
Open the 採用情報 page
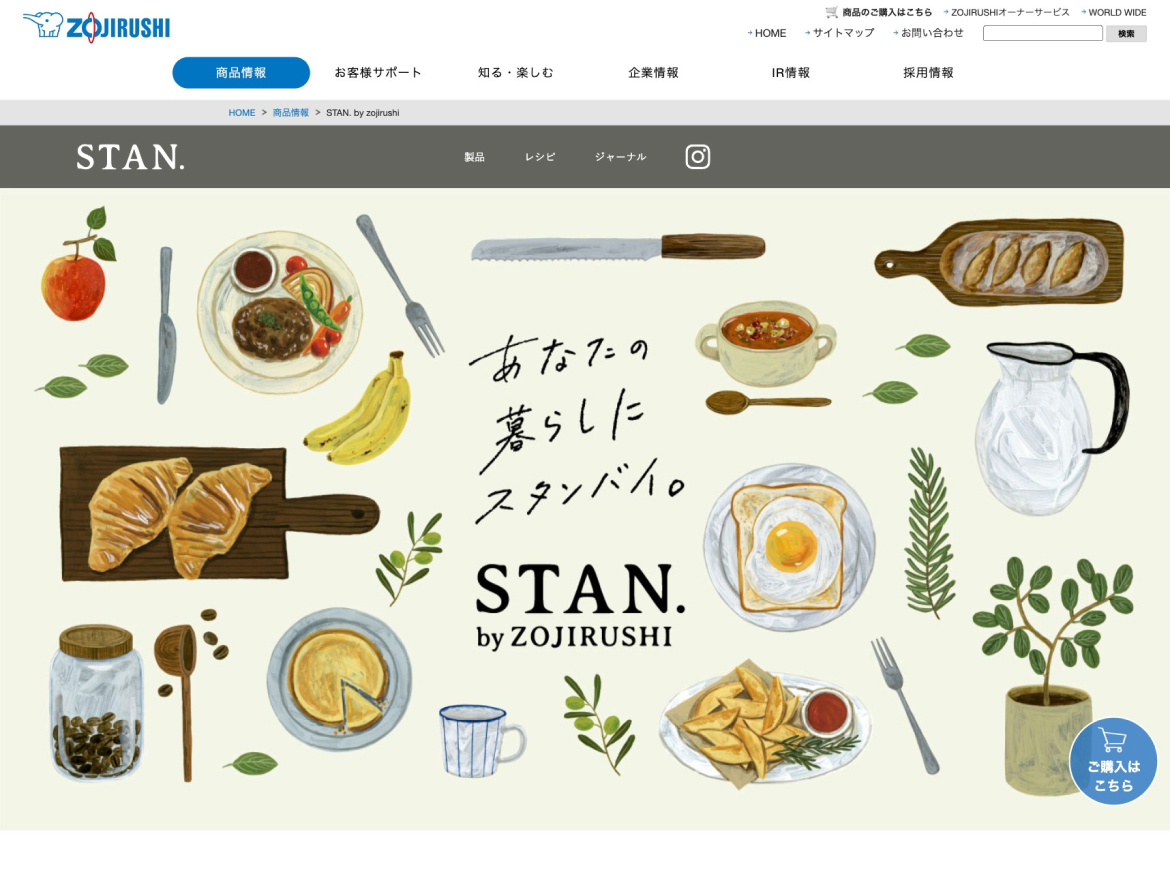pyautogui.click(x=928, y=72)
